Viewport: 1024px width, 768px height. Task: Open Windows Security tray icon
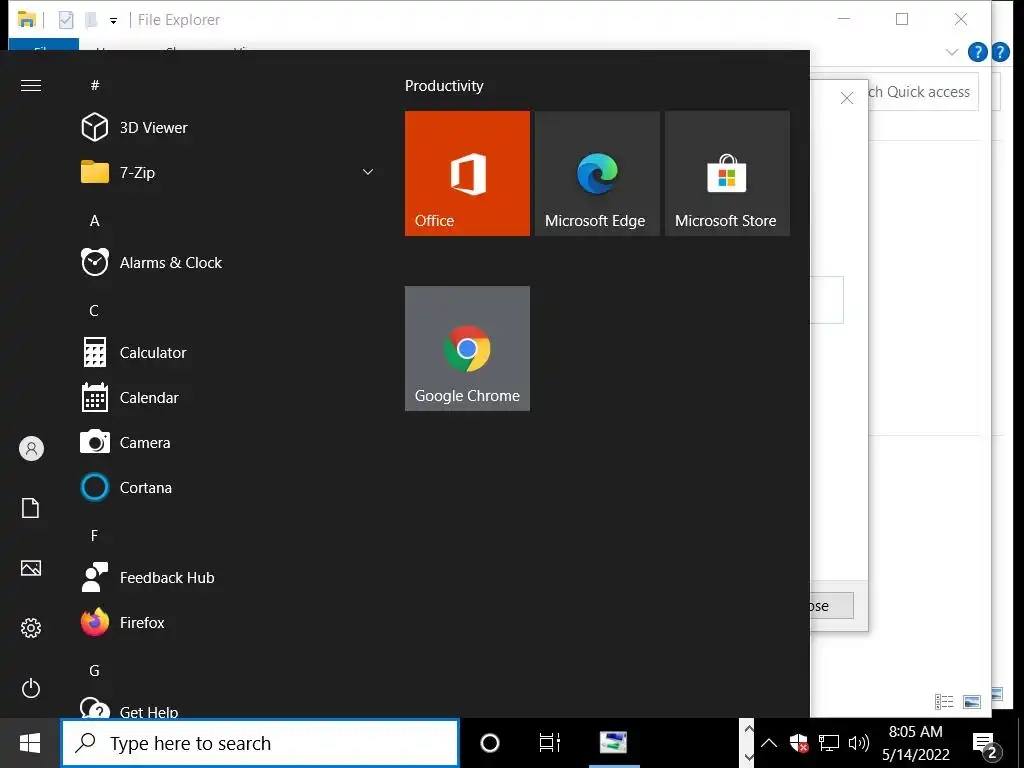pos(799,743)
